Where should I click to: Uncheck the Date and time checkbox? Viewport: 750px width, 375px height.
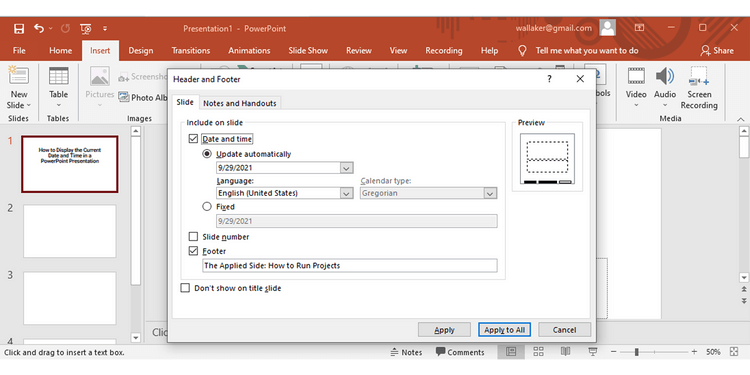coord(193,139)
